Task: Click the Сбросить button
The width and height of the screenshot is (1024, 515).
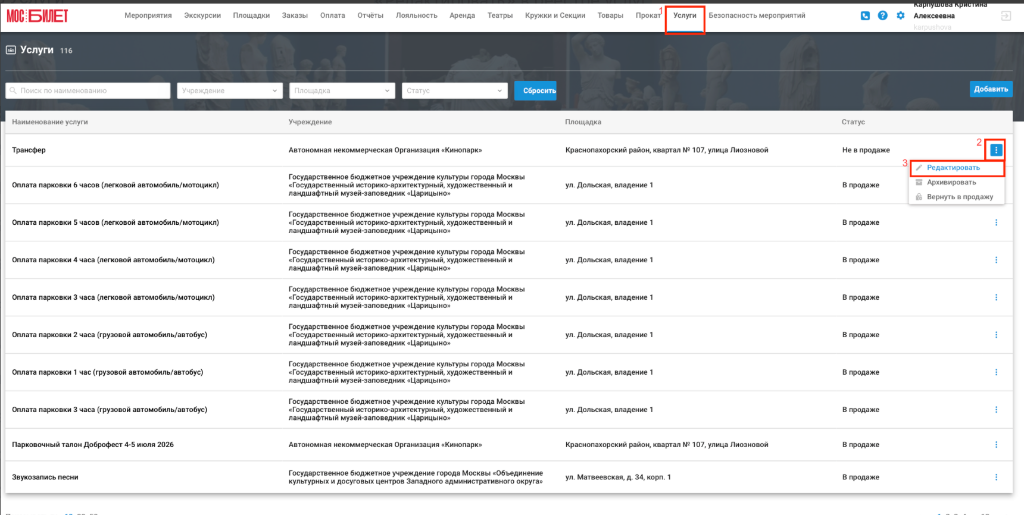Action: (535, 91)
